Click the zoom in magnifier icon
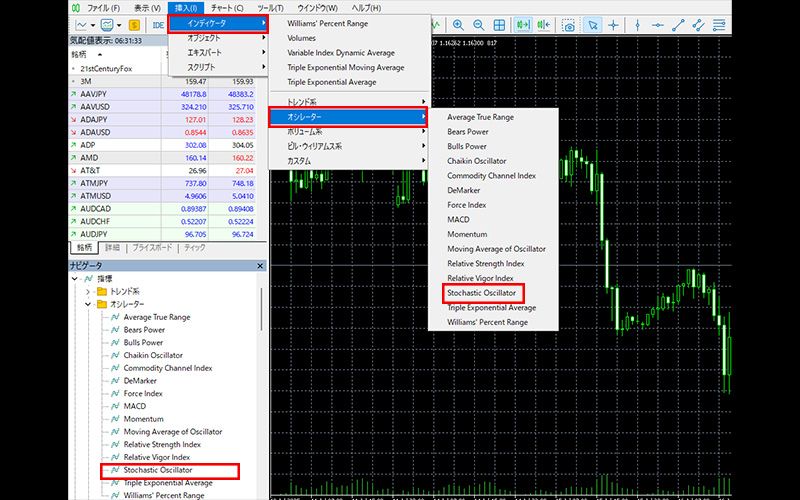 [x=458, y=25]
